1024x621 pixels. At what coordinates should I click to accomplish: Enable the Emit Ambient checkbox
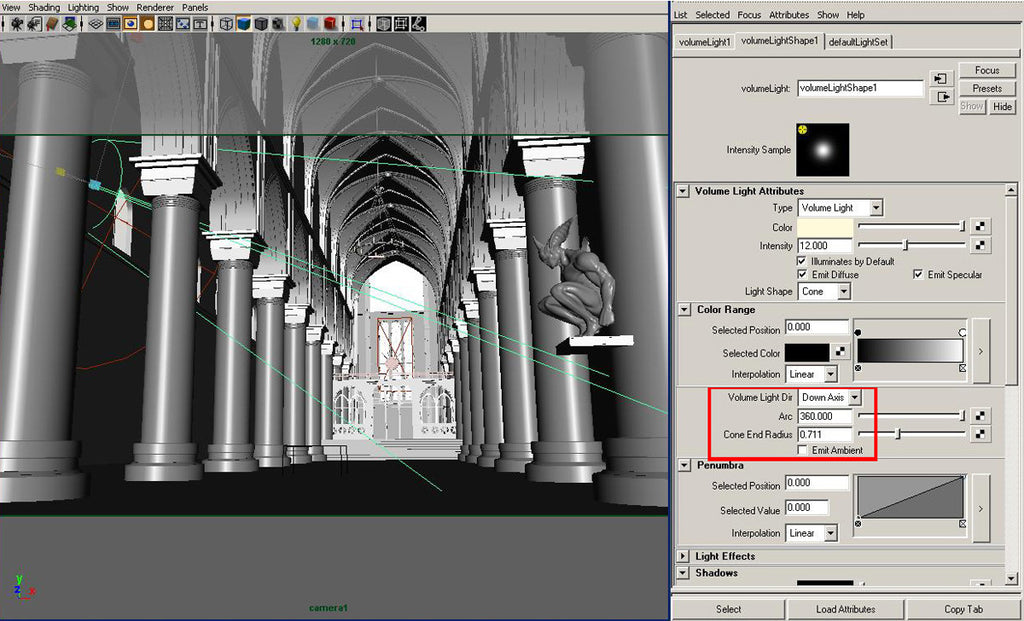click(x=803, y=450)
